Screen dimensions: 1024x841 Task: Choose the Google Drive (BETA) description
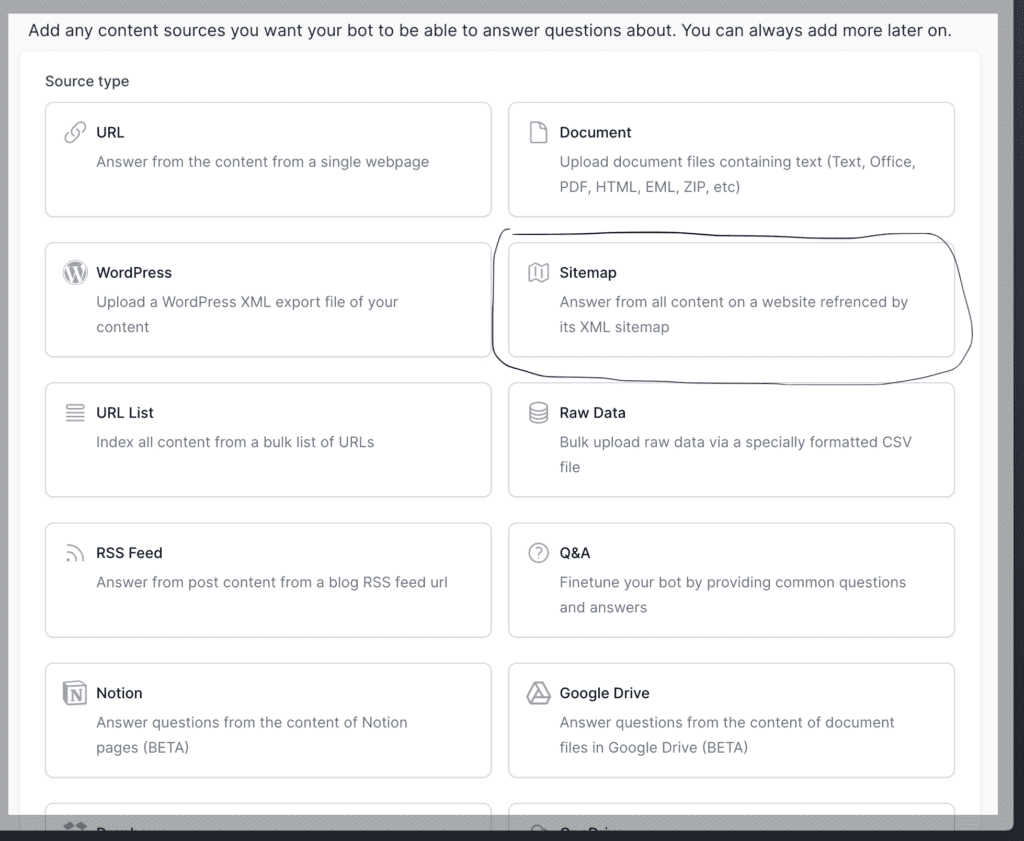pyautogui.click(x=726, y=734)
